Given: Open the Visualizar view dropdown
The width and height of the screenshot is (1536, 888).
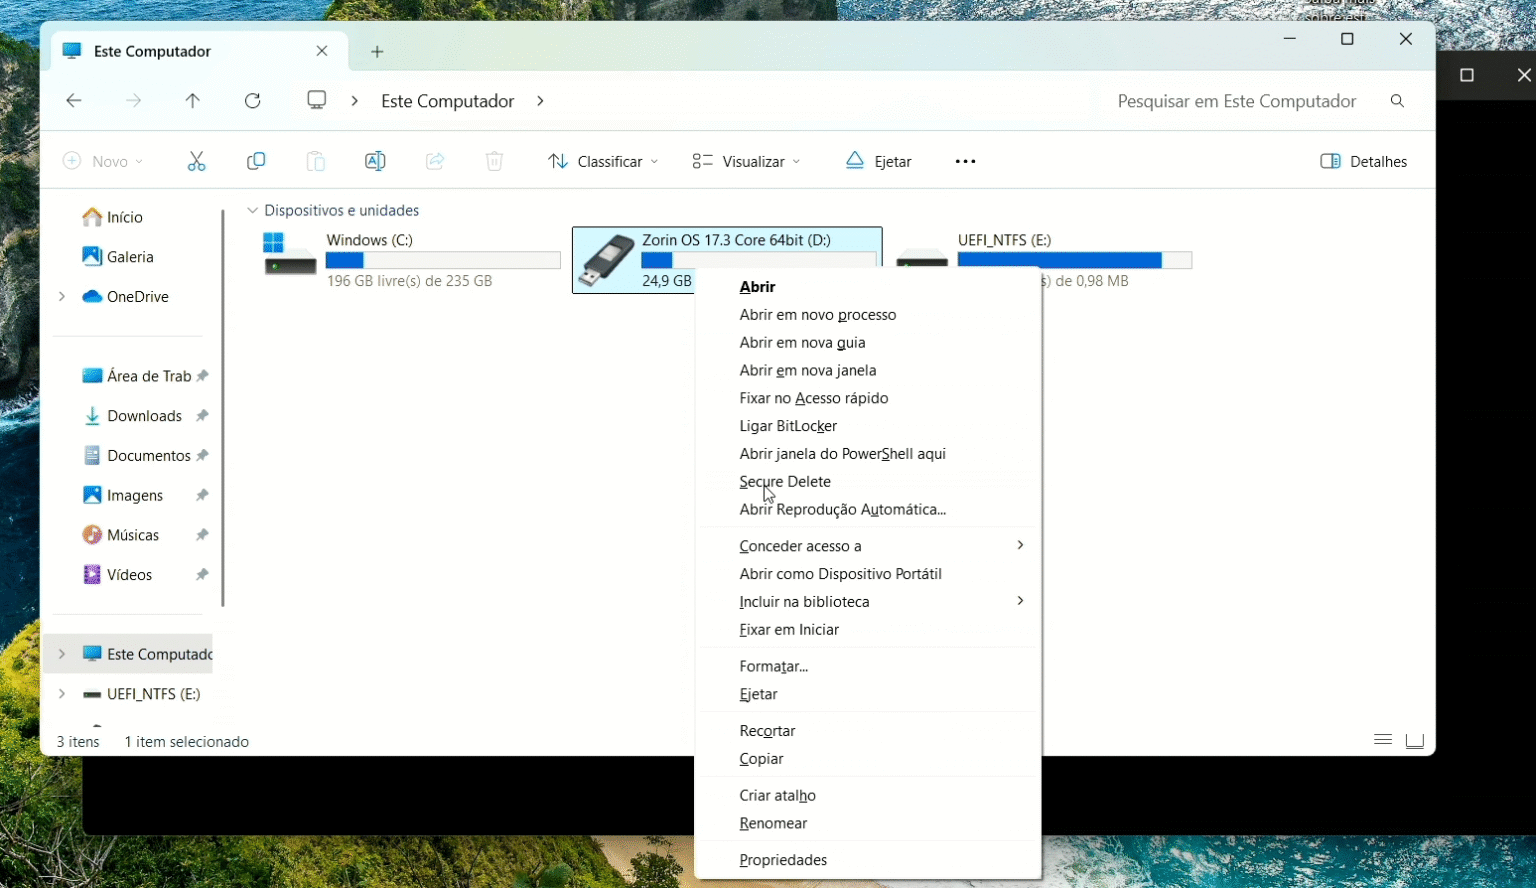Looking at the screenshot, I should (746, 161).
